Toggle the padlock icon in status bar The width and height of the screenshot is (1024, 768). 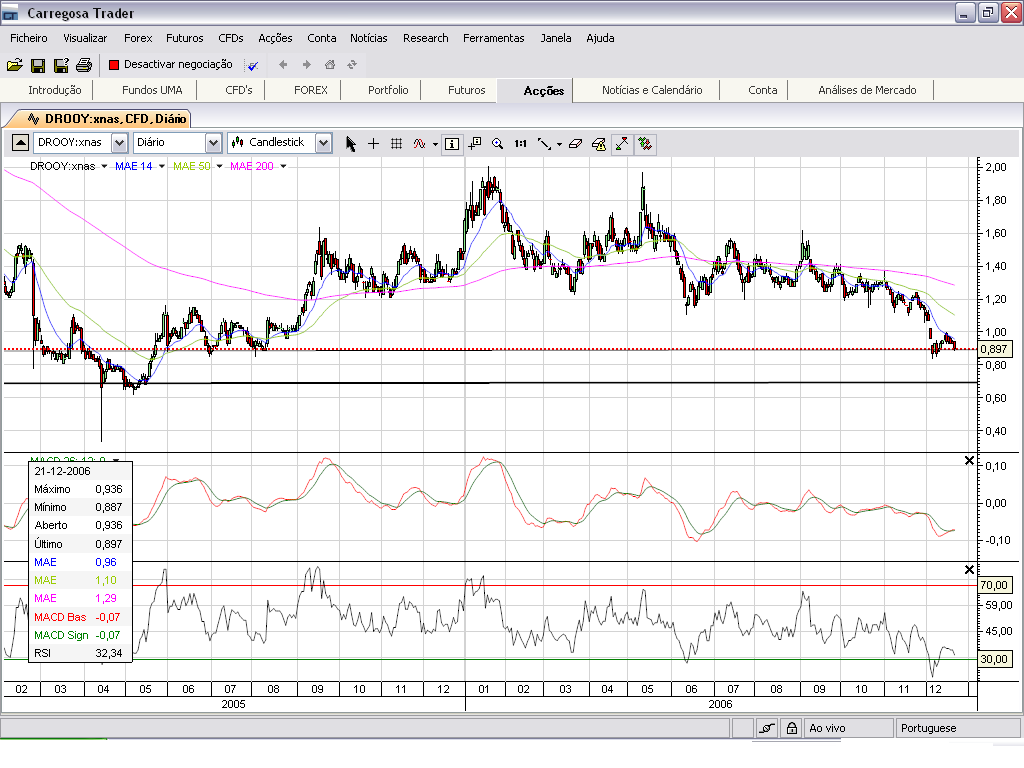click(791, 728)
